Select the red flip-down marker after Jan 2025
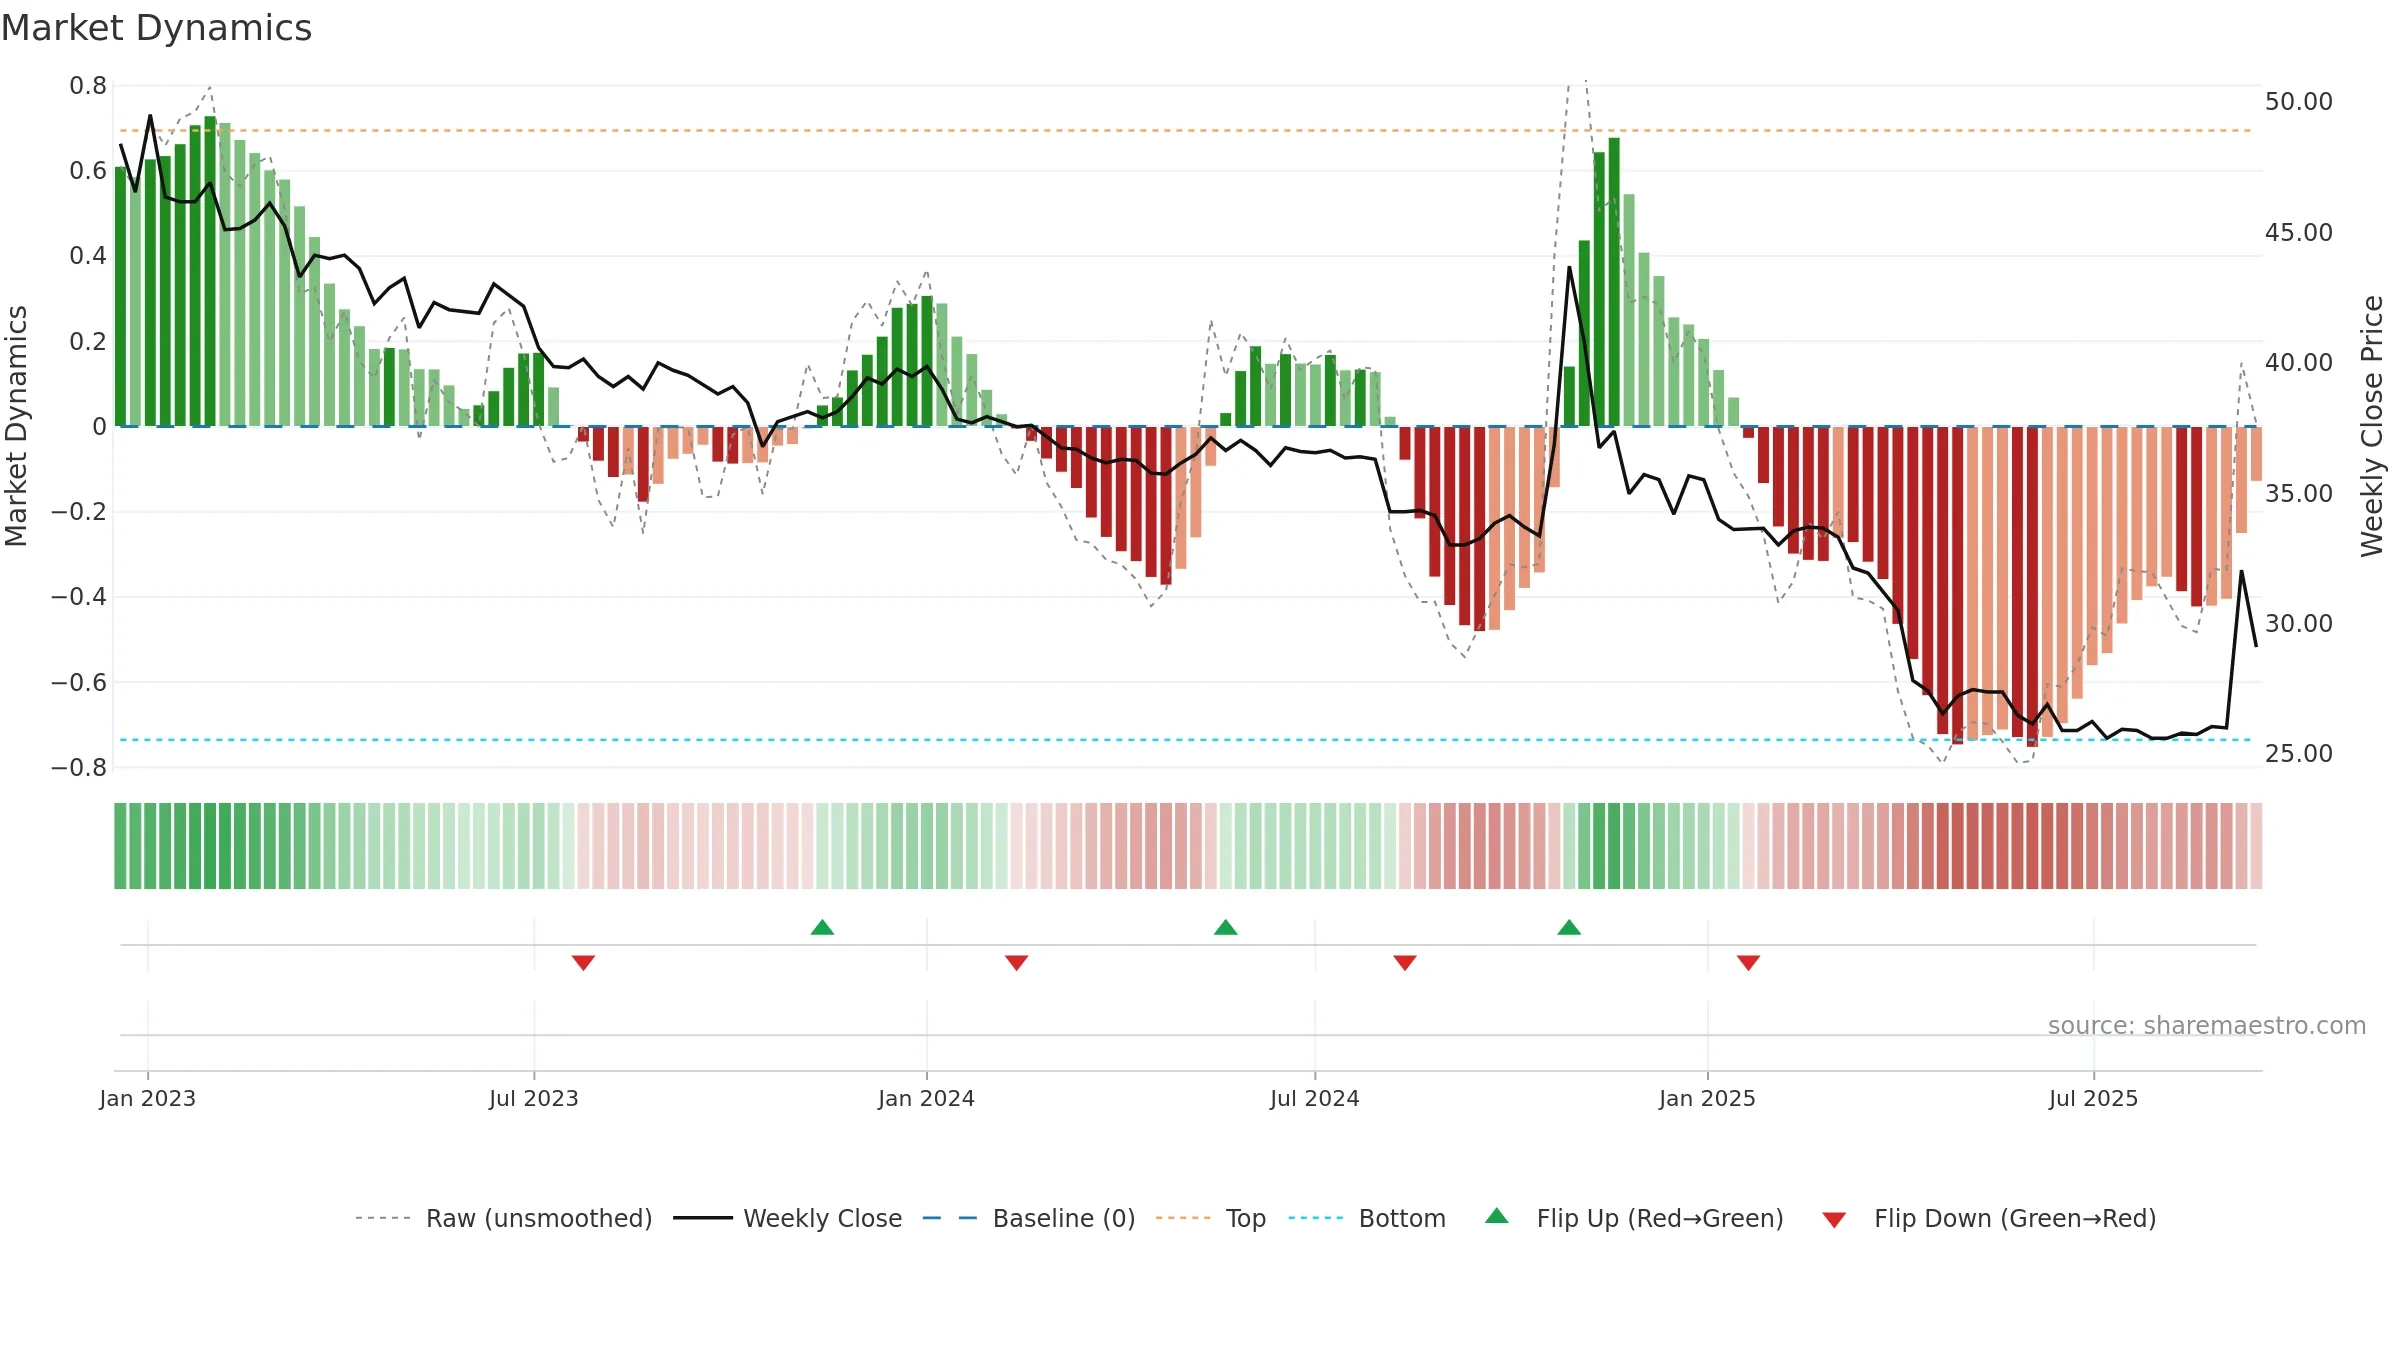The image size is (2400, 1350). 1748,962
